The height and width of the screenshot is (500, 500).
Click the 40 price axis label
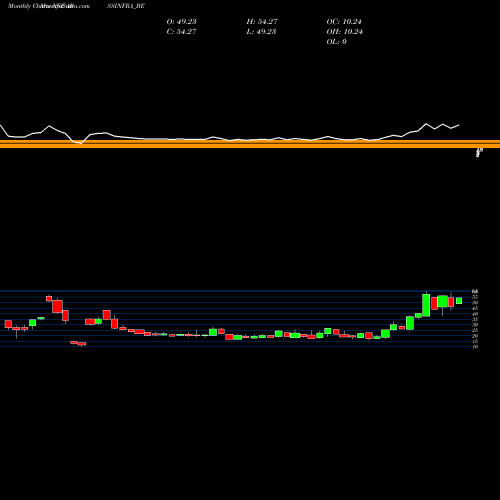click(x=475, y=314)
